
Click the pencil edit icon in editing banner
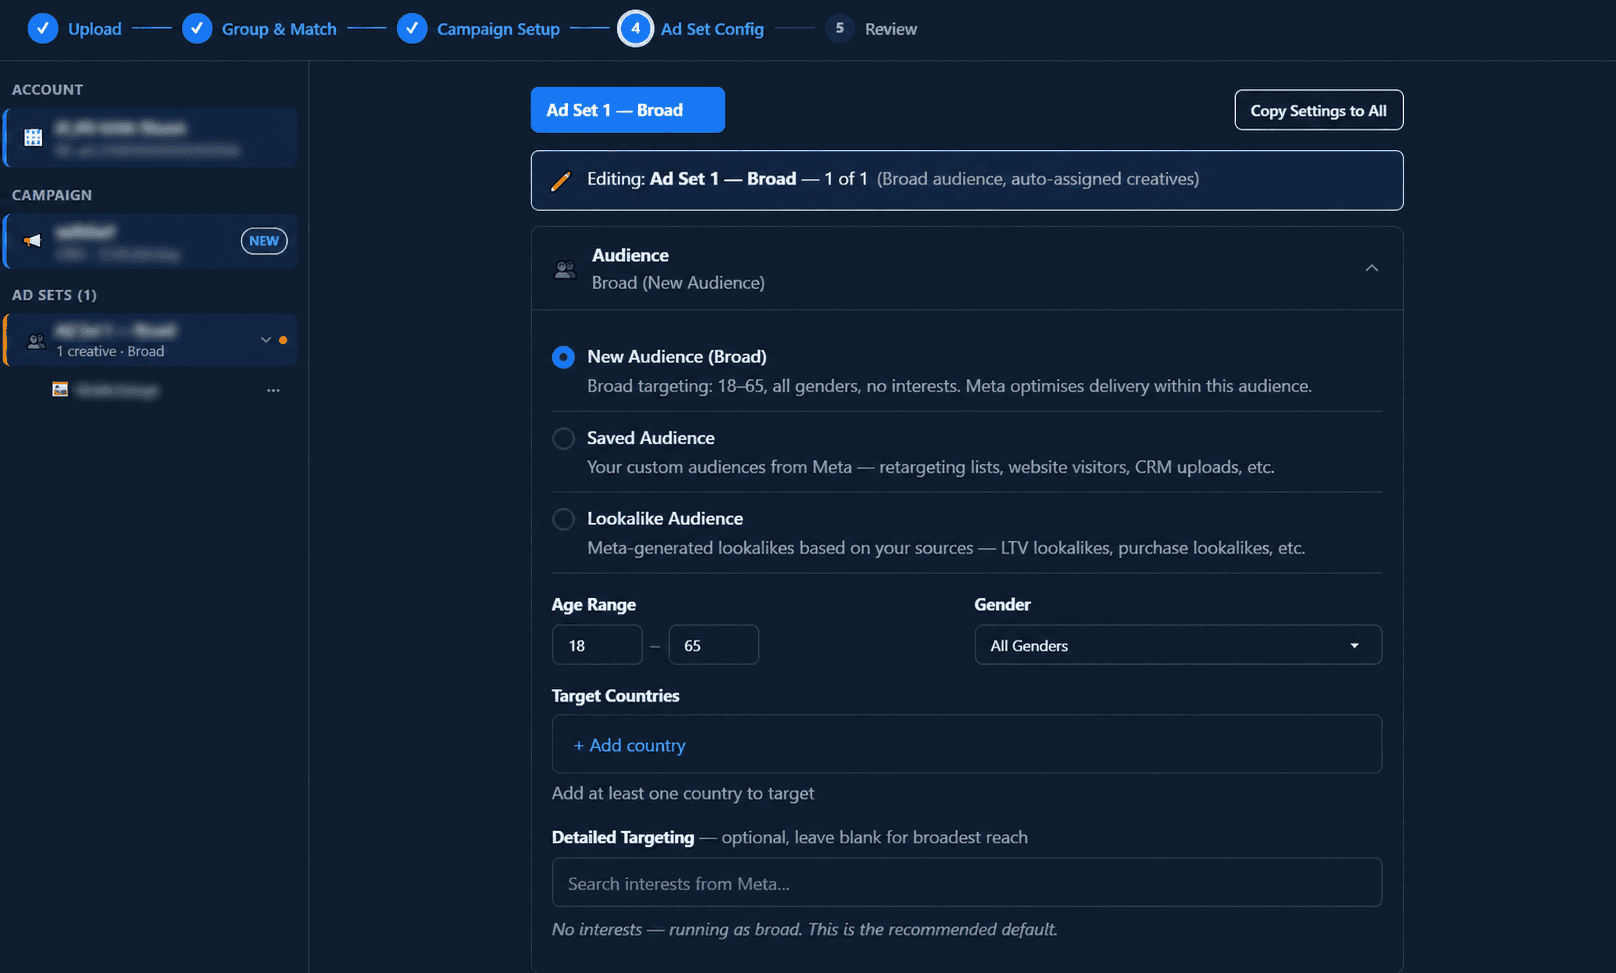click(x=561, y=181)
